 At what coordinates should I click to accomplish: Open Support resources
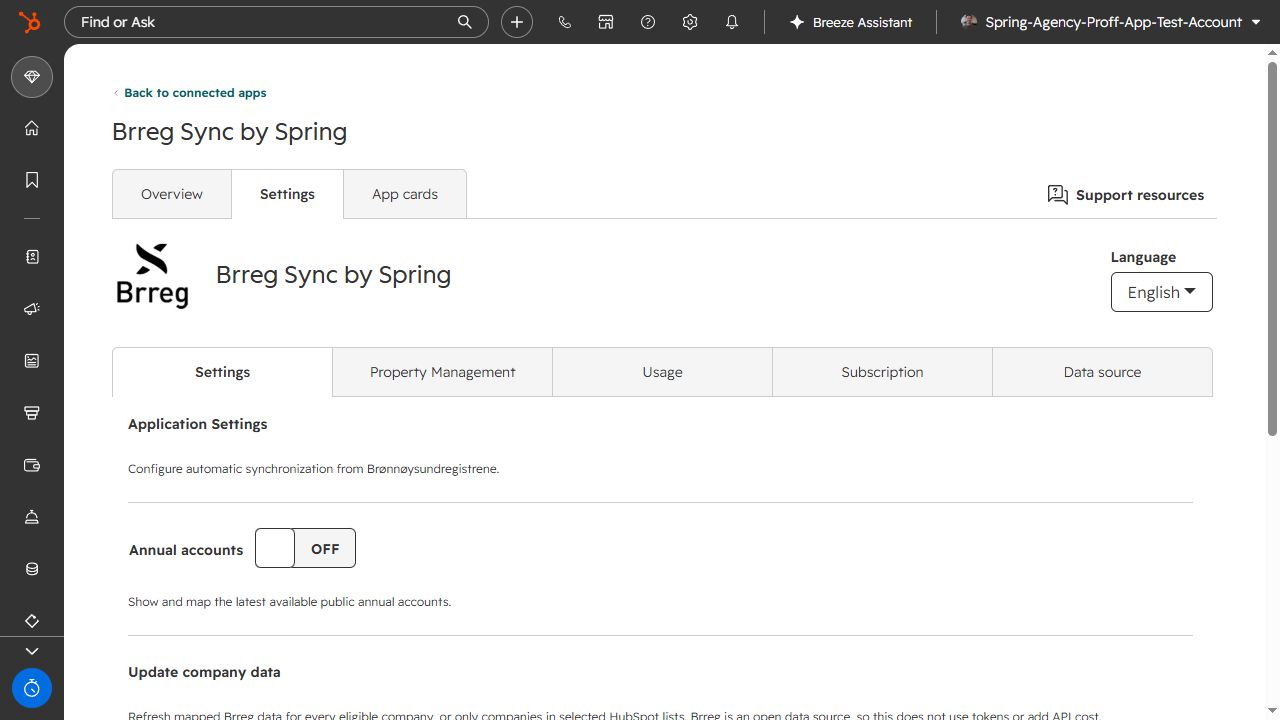tap(1126, 195)
